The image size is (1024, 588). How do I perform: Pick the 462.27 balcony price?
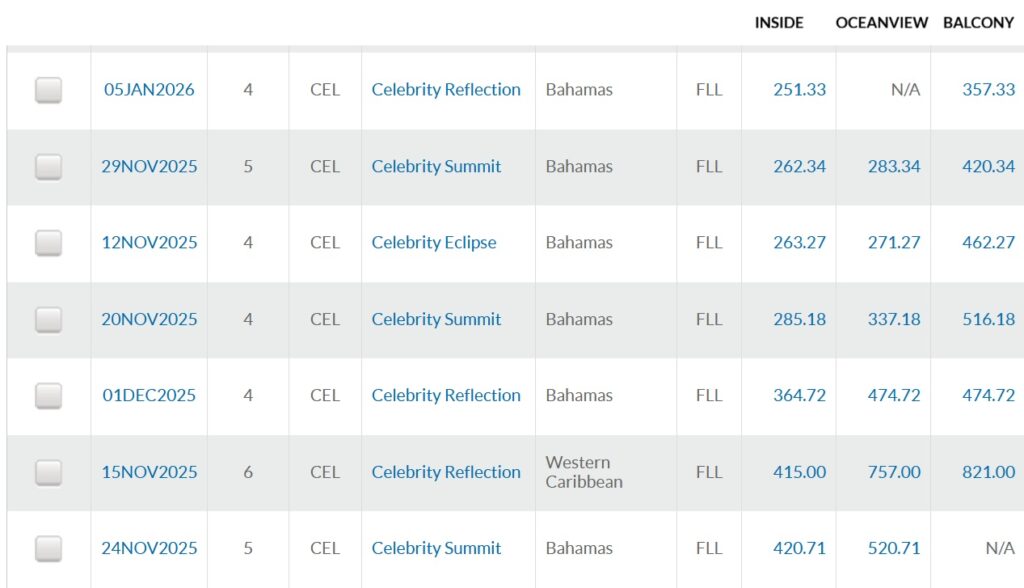pyautogui.click(x=988, y=243)
